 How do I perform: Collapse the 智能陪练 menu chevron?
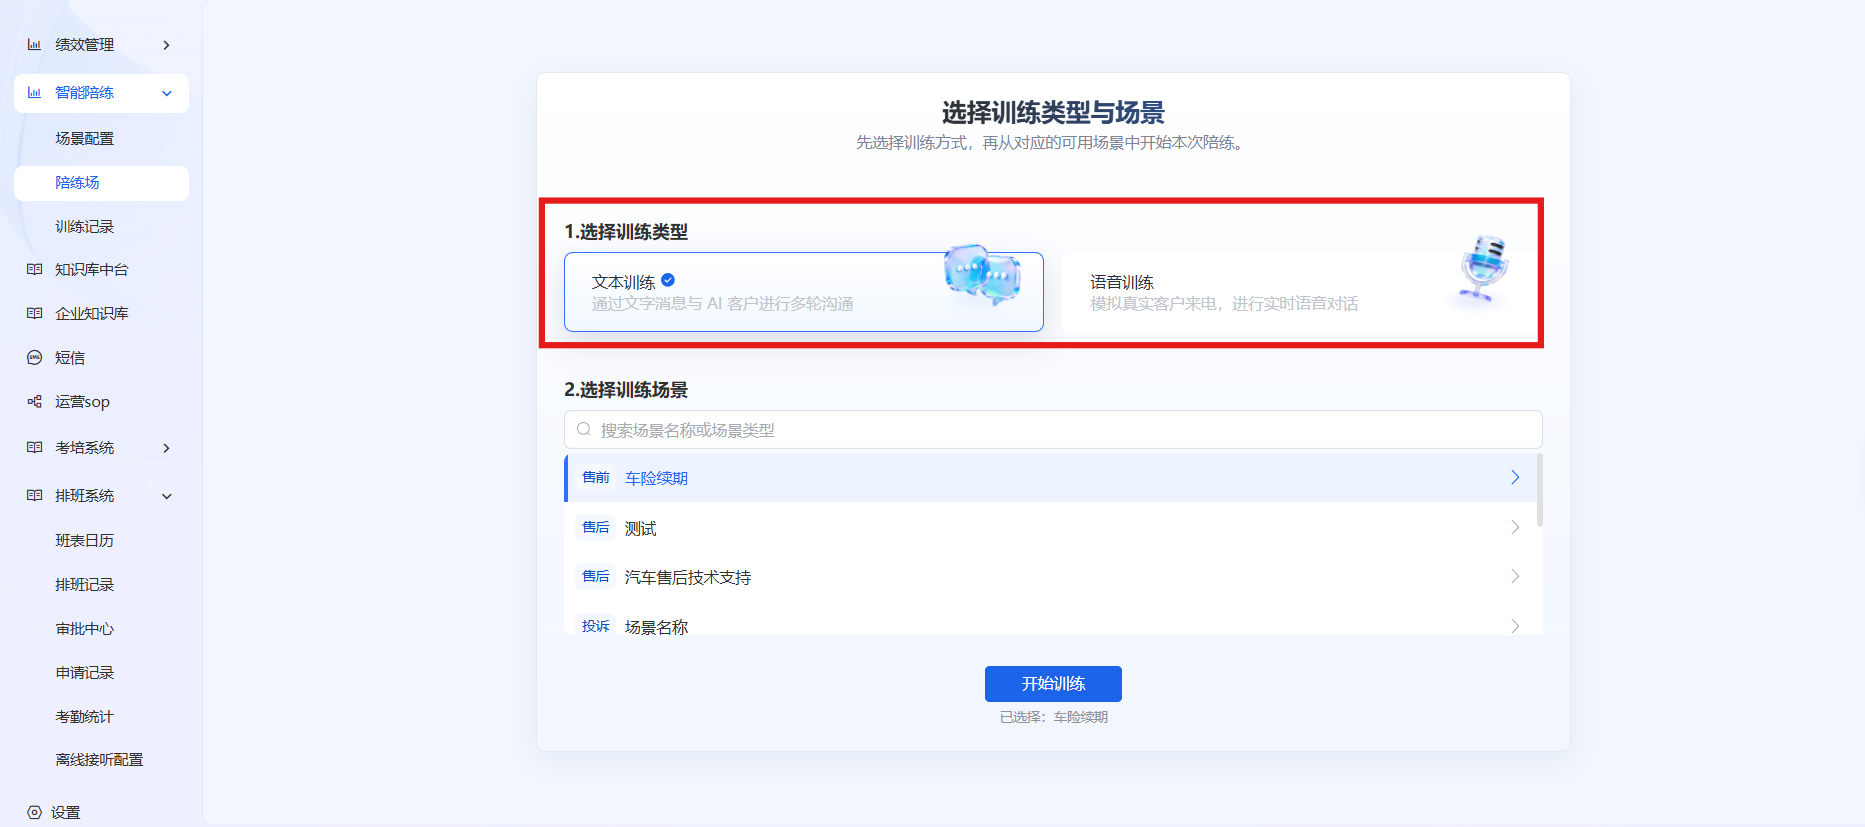(166, 93)
